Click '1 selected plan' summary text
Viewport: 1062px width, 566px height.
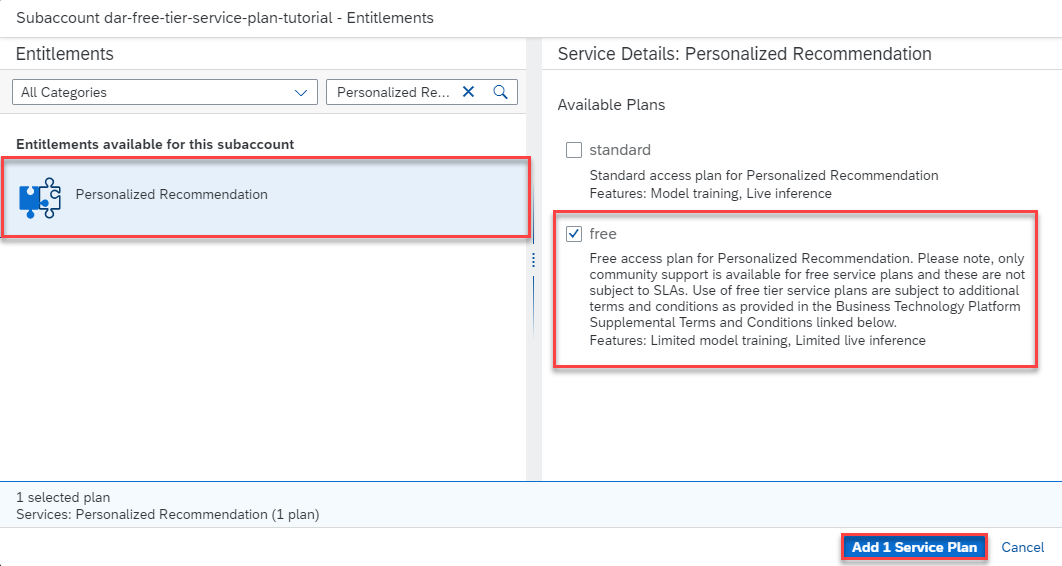63,497
